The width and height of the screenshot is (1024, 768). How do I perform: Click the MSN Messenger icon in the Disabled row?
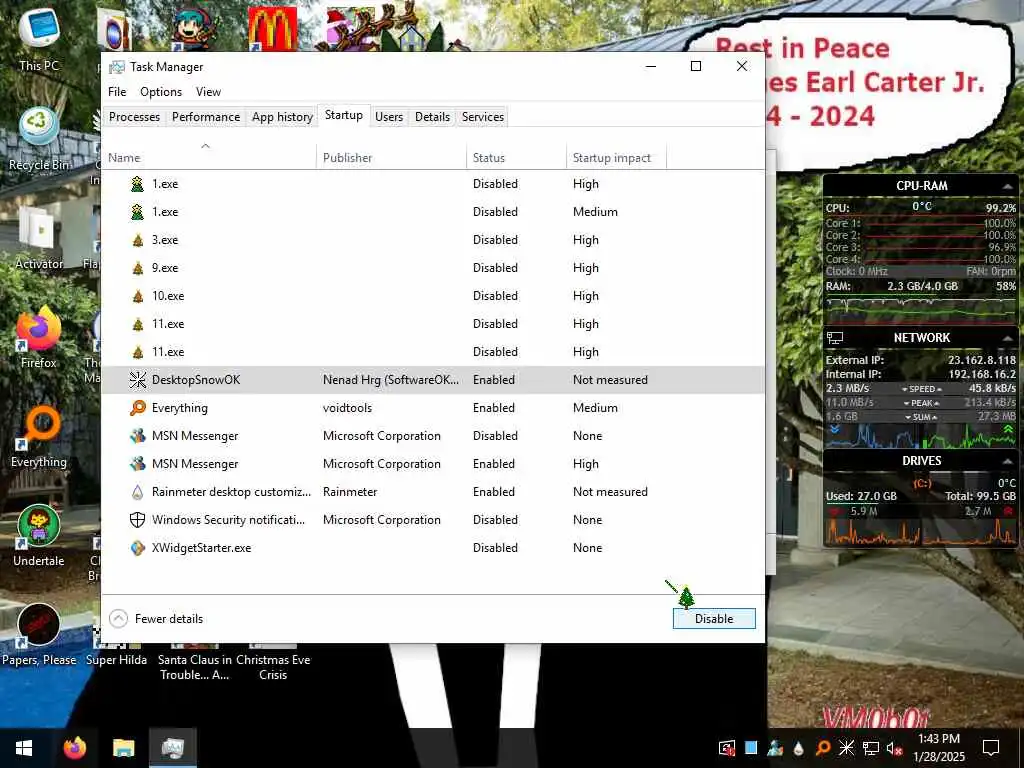click(x=137, y=436)
